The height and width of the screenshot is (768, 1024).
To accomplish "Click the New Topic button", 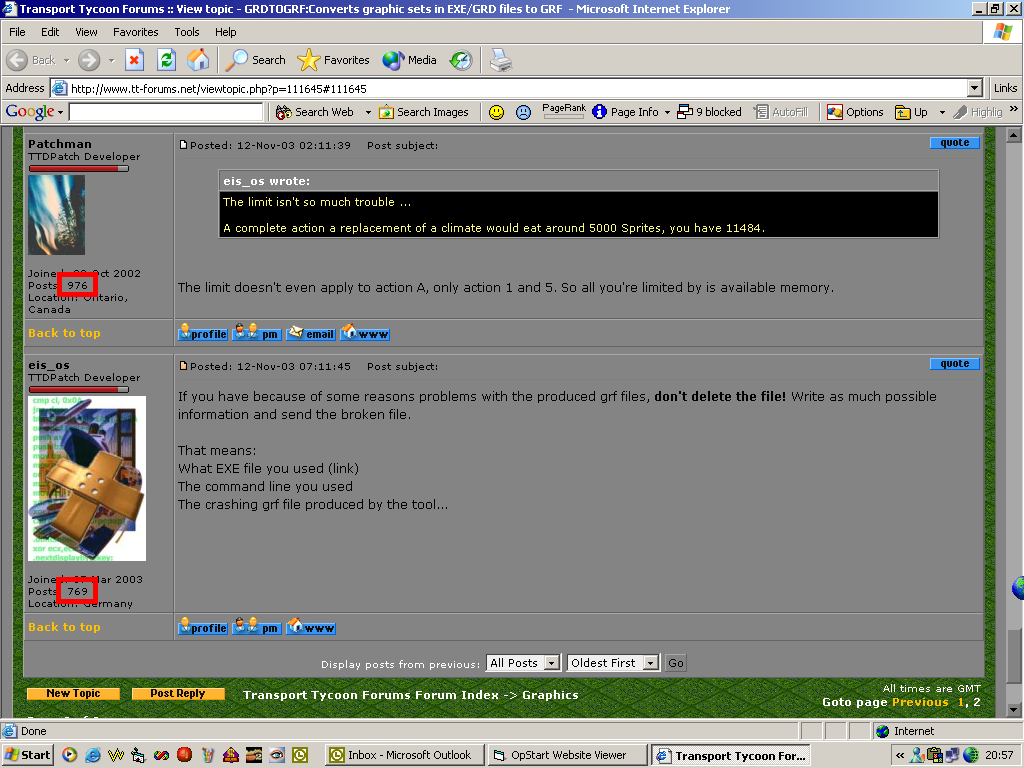I will tap(73, 694).
